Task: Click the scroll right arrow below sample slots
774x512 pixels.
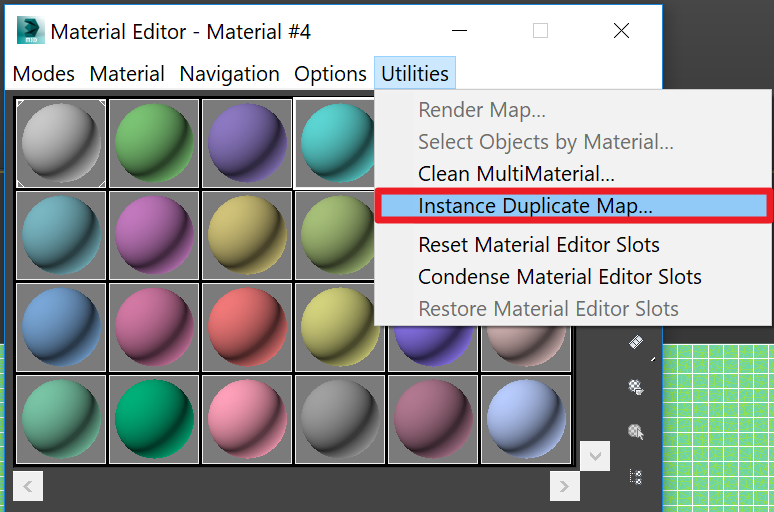Action: pos(565,486)
